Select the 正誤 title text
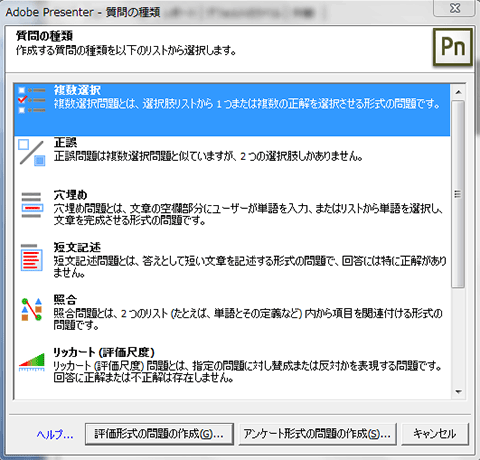 pos(66,142)
